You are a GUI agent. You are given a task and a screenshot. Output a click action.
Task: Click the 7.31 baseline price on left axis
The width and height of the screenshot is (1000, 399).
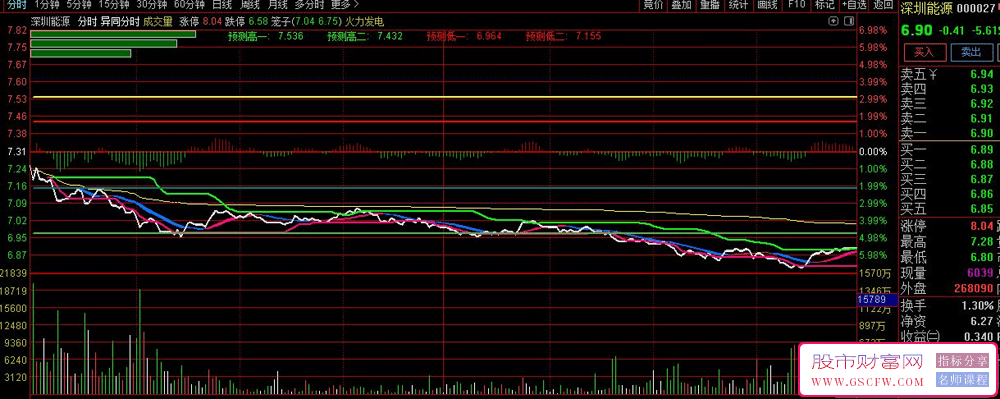16,152
